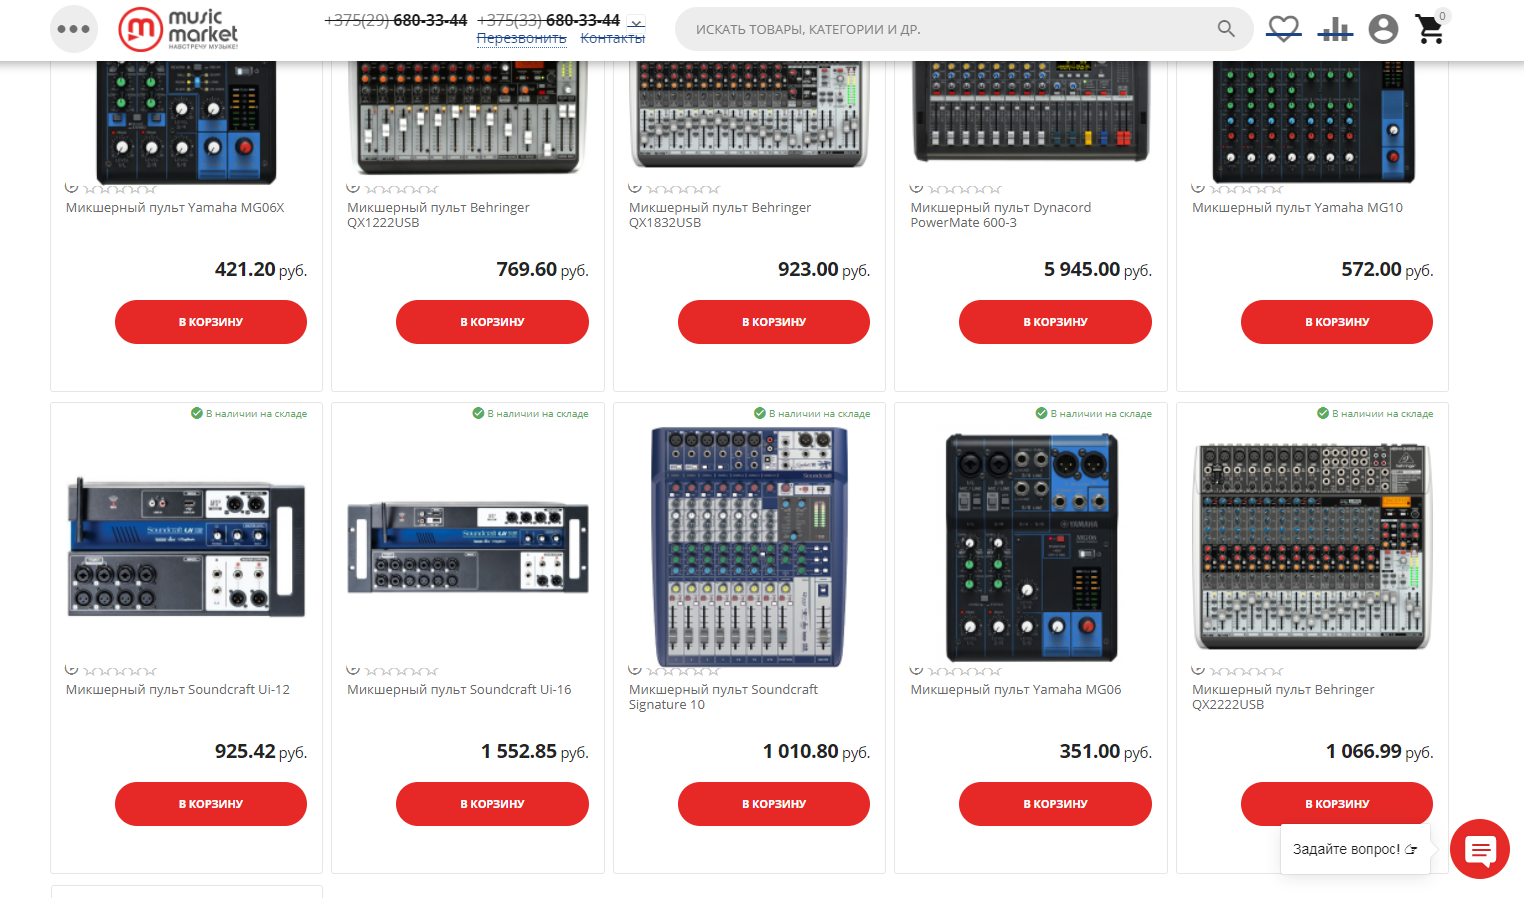The height and width of the screenshot is (898, 1524).
Task: Open the Soundcraft Signature 10 title
Action: coord(723,697)
